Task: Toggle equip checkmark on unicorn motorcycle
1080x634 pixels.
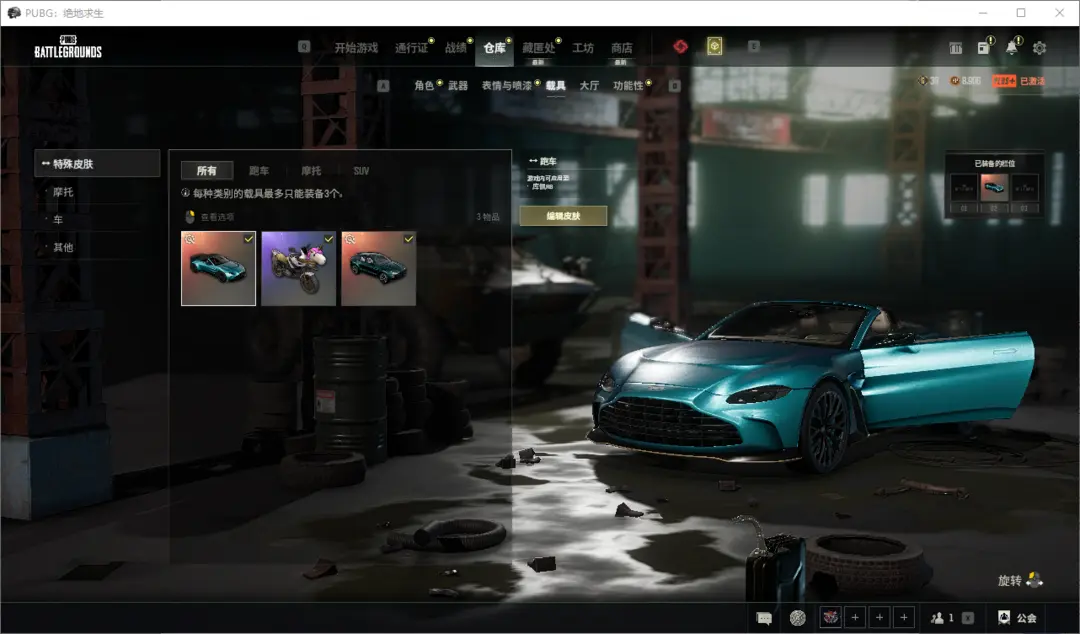Action: point(329,238)
